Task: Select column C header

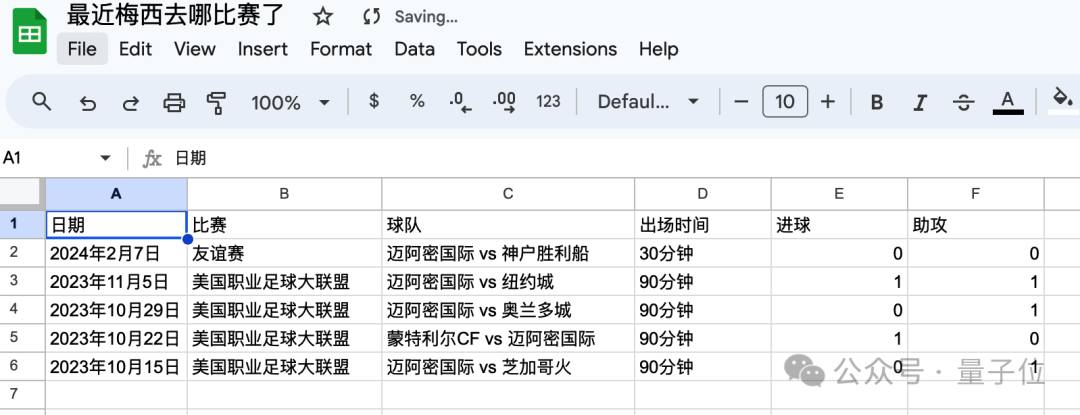Action: coord(508,194)
